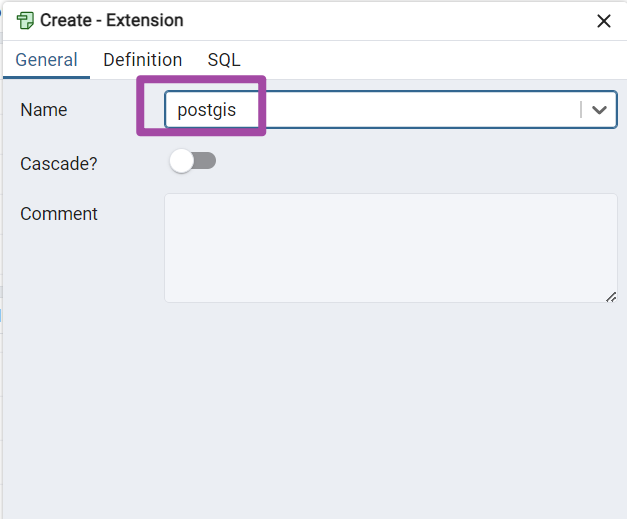
Task: Click the Comment box resize handle
Action: click(x=611, y=296)
